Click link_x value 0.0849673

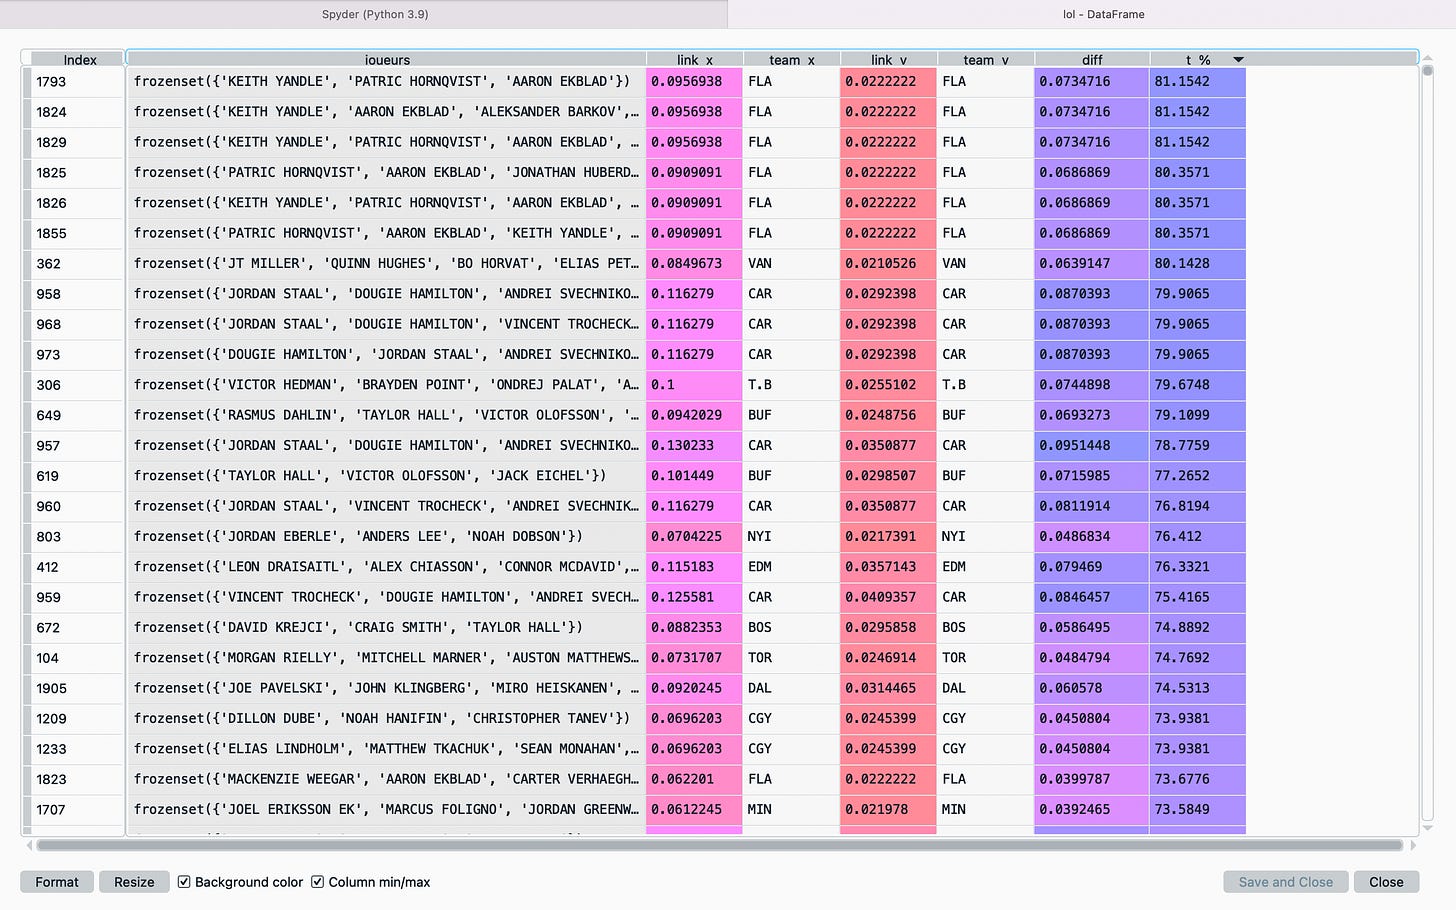point(694,264)
